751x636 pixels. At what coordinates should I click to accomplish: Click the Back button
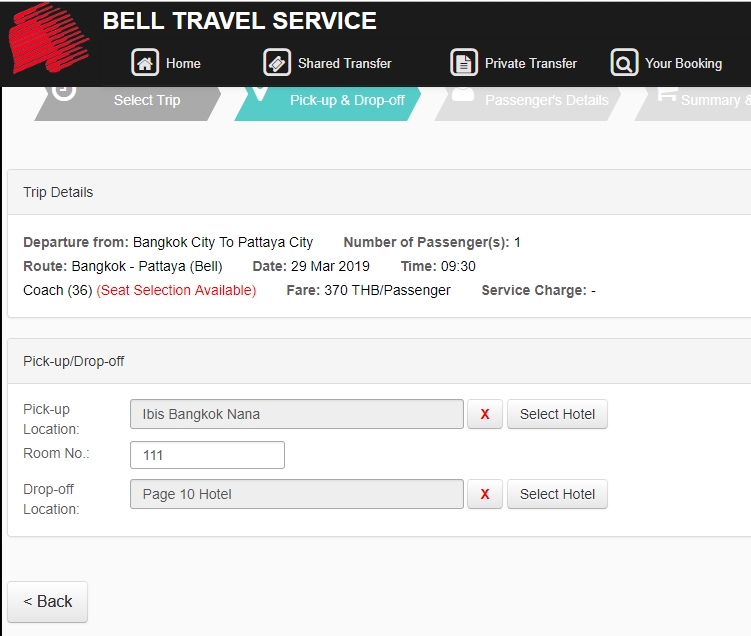click(x=48, y=601)
